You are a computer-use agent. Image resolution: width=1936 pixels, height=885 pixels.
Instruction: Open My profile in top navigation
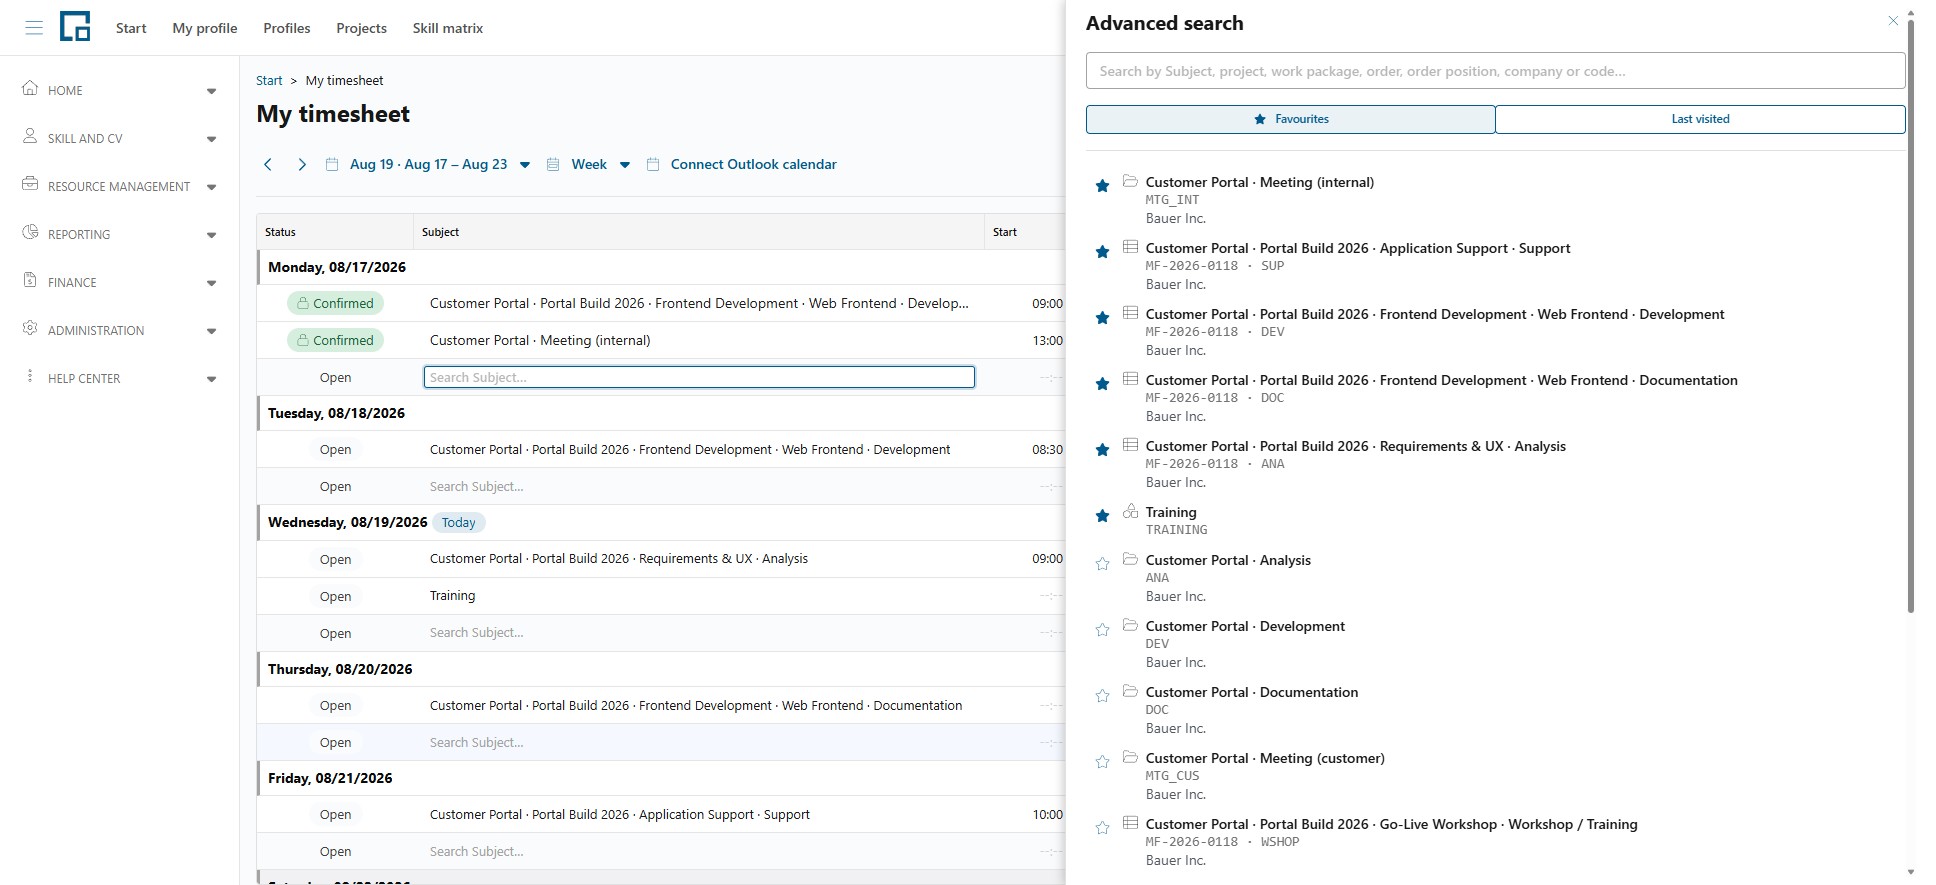(x=205, y=28)
